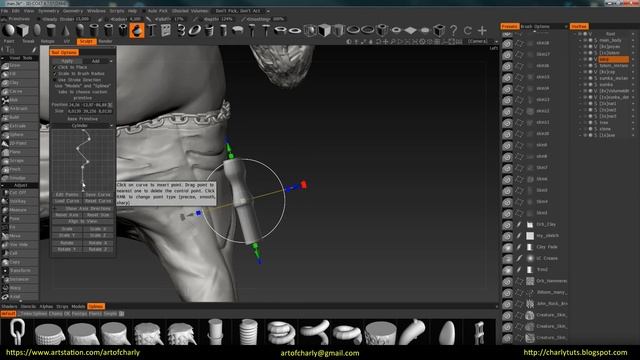Select the Warp tool
This screenshot has width=640, height=360.
tap(19, 288)
